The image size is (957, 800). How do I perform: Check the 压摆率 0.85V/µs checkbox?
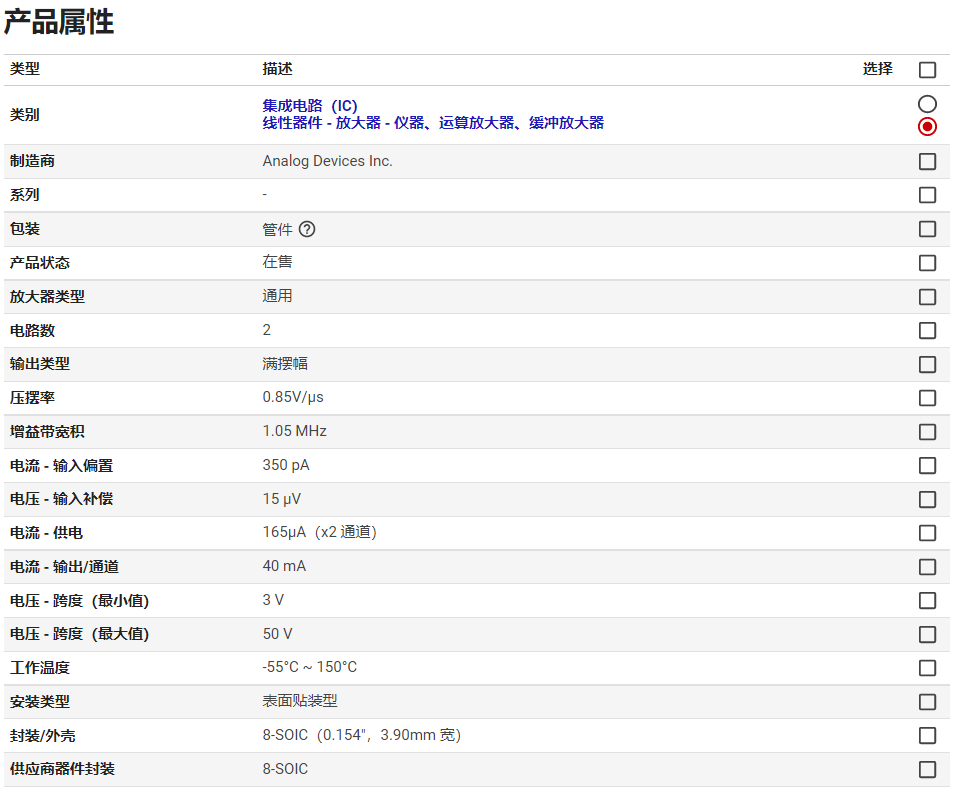click(x=927, y=398)
